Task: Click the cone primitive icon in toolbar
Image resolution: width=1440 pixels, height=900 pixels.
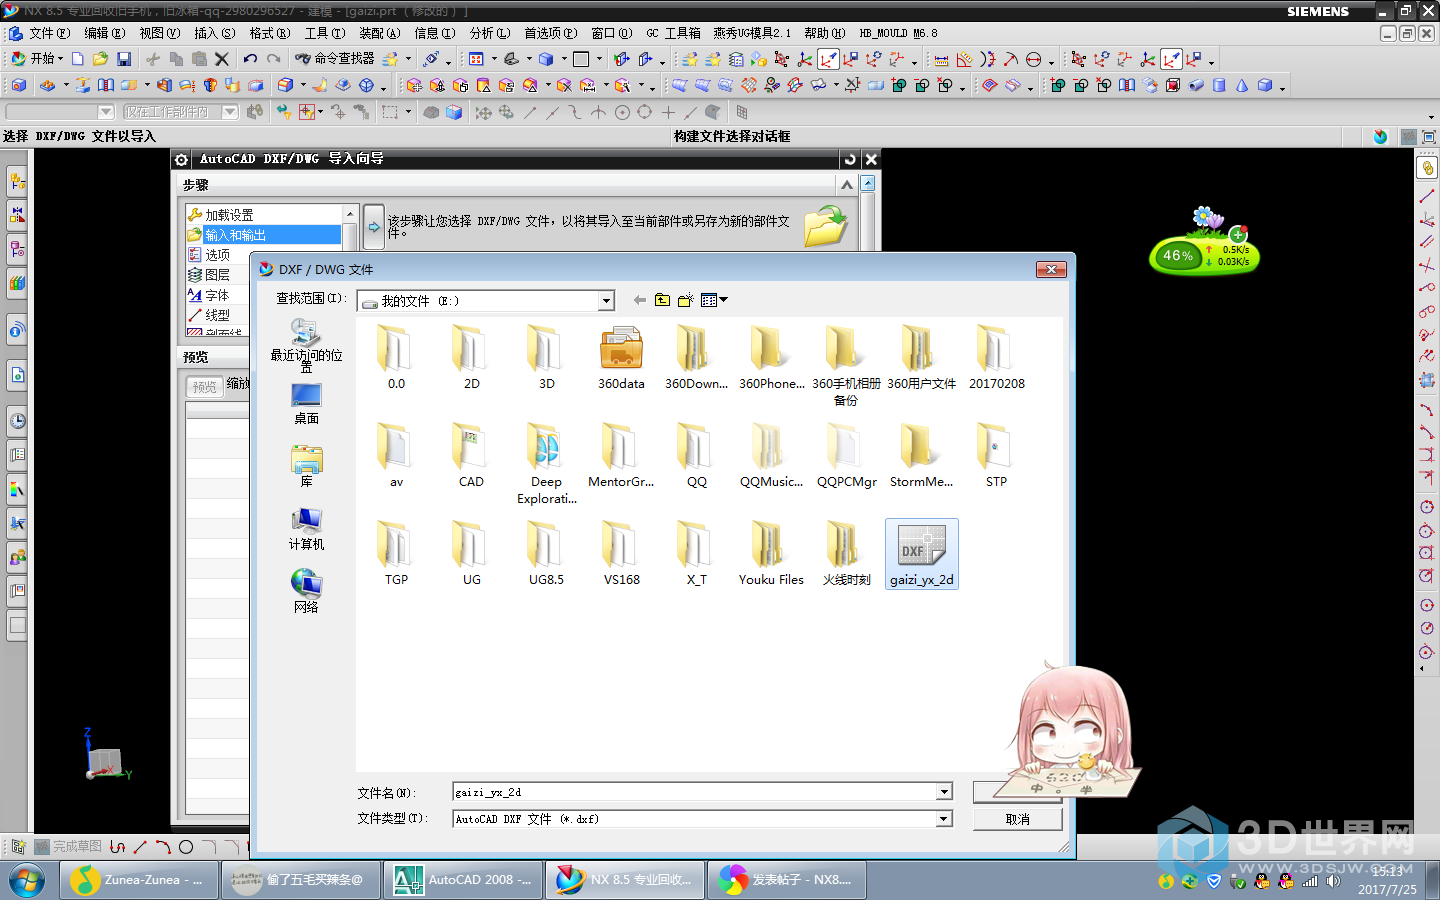Action: (x=1242, y=86)
